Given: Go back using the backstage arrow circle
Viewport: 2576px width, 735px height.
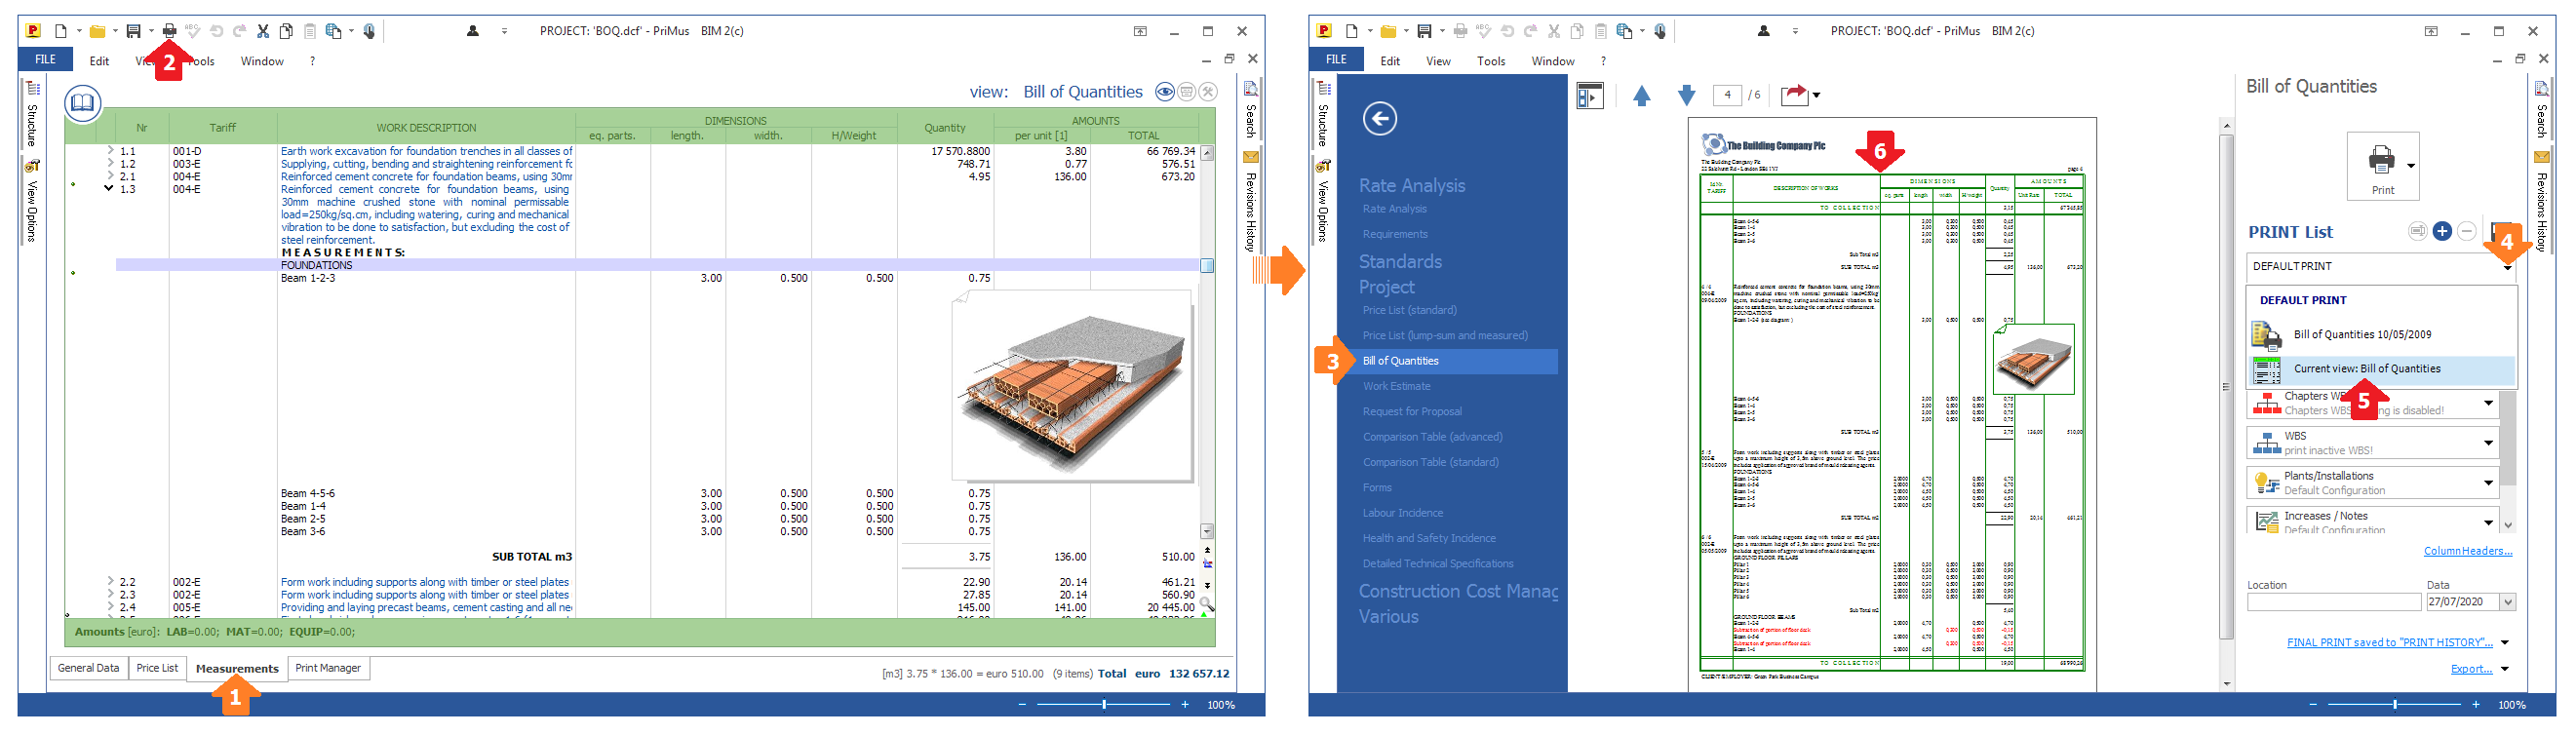Looking at the screenshot, I should (x=1380, y=119).
